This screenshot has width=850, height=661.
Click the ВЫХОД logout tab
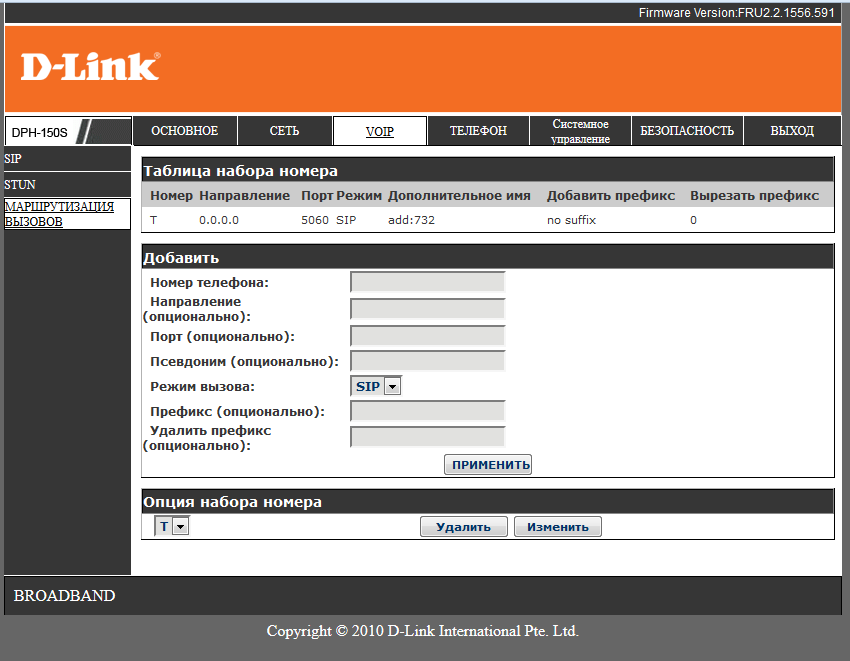pos(792,131)
